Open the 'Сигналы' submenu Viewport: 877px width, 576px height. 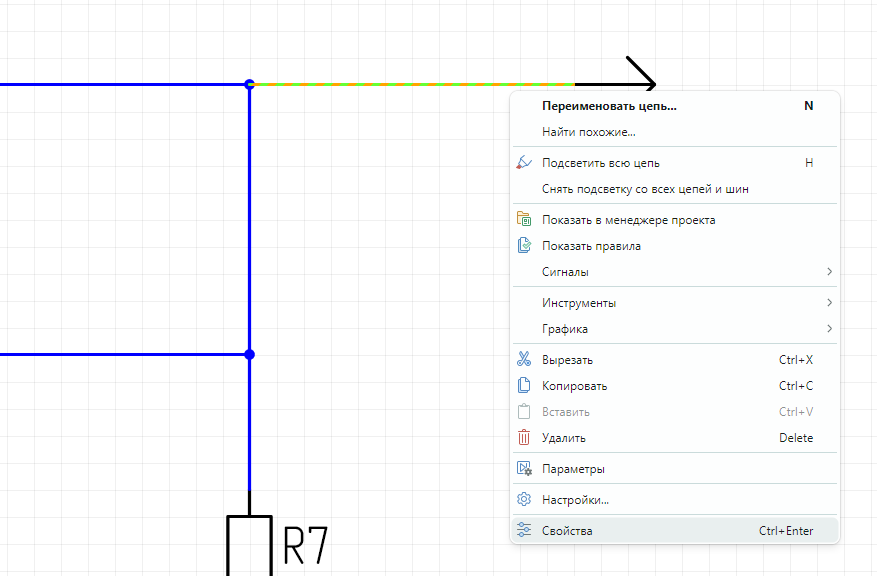pos(675,272)
